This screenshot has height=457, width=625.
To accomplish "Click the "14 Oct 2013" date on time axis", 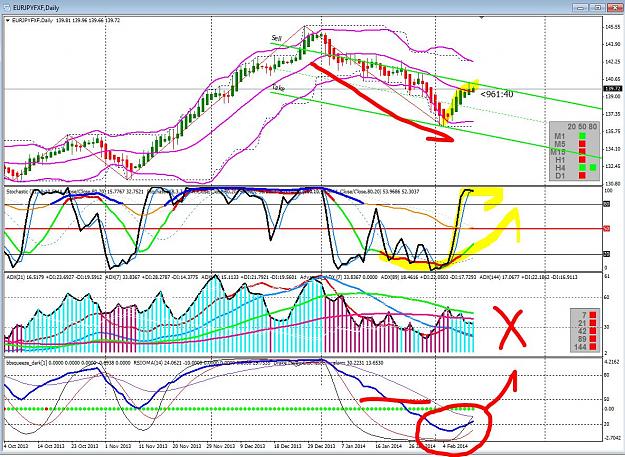I will (50, 446).
